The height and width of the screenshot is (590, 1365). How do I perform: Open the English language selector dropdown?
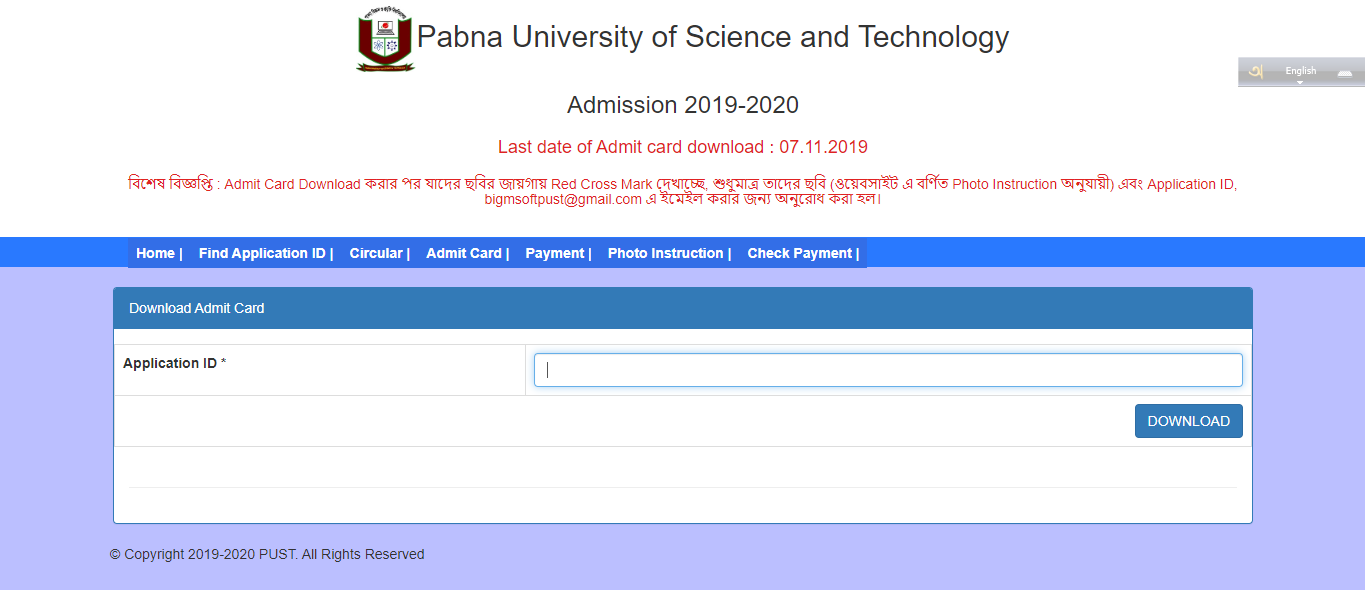pyautogui.click(x=1300, y=71)
